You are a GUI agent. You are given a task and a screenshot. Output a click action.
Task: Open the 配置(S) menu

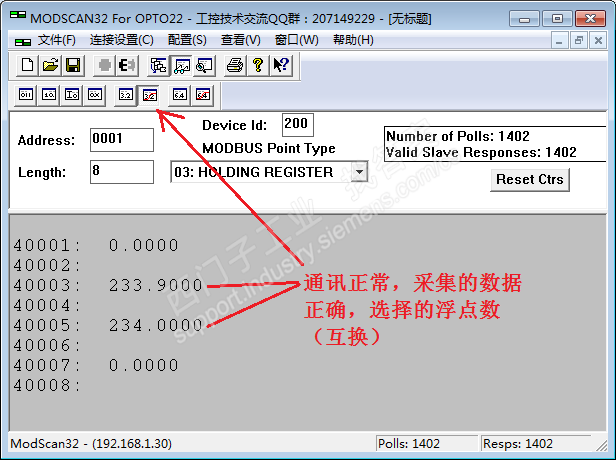click(x=187, y=40)
